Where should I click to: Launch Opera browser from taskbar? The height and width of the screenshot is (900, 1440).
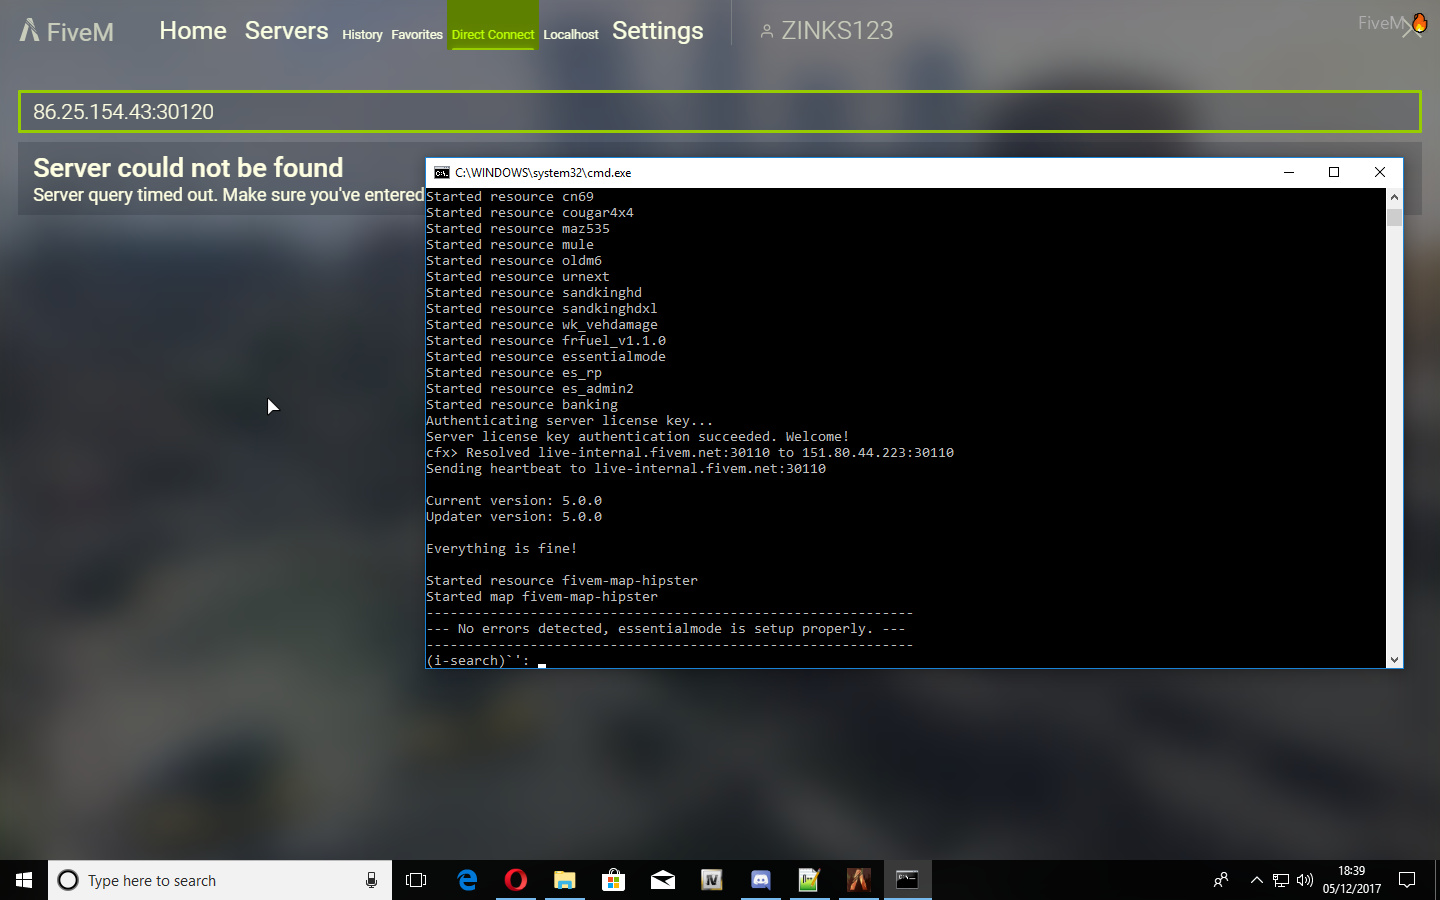pos(516,880)
